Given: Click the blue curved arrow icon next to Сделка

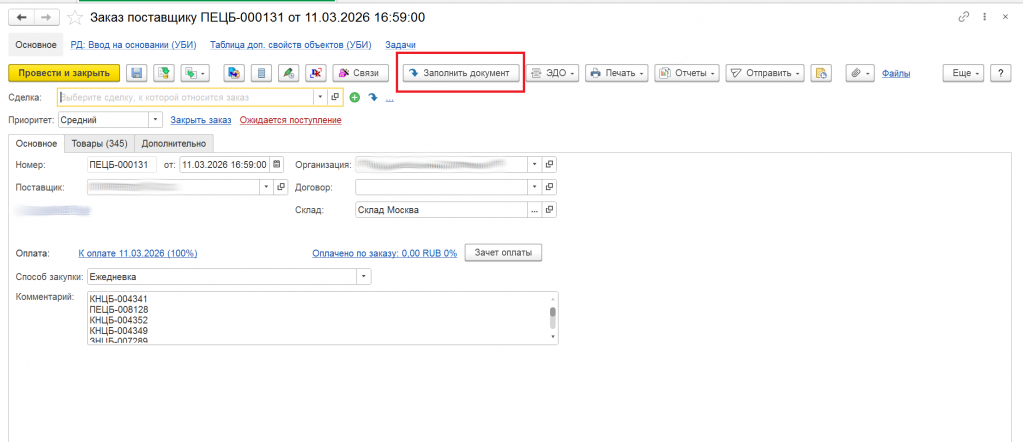Looking at the screenshot, I should point(373,97).
